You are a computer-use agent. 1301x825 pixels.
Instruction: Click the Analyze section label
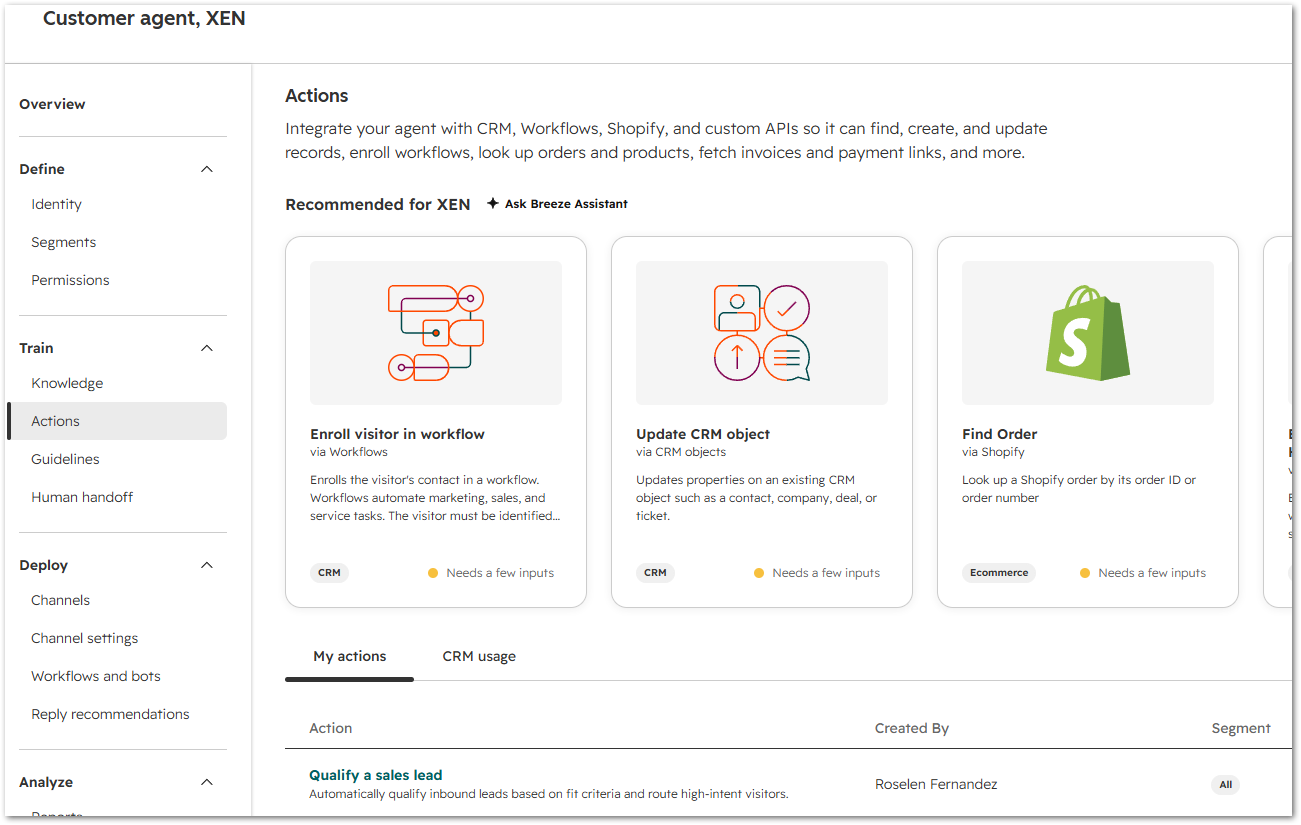(46, 782)
